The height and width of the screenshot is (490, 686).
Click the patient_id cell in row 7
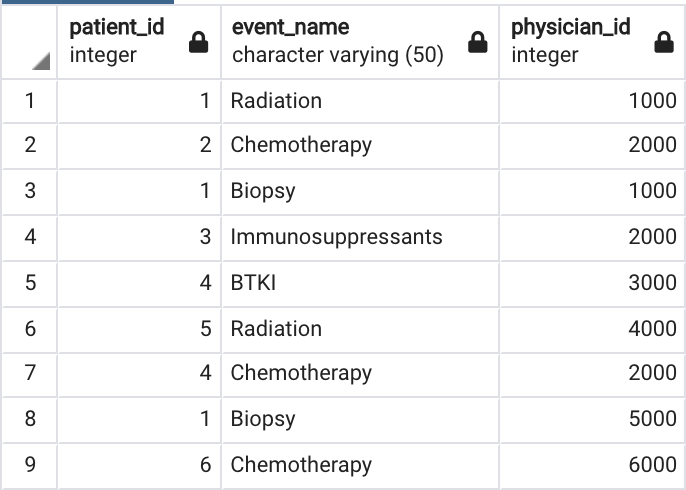pyautogui.click(x=139, y=374)
